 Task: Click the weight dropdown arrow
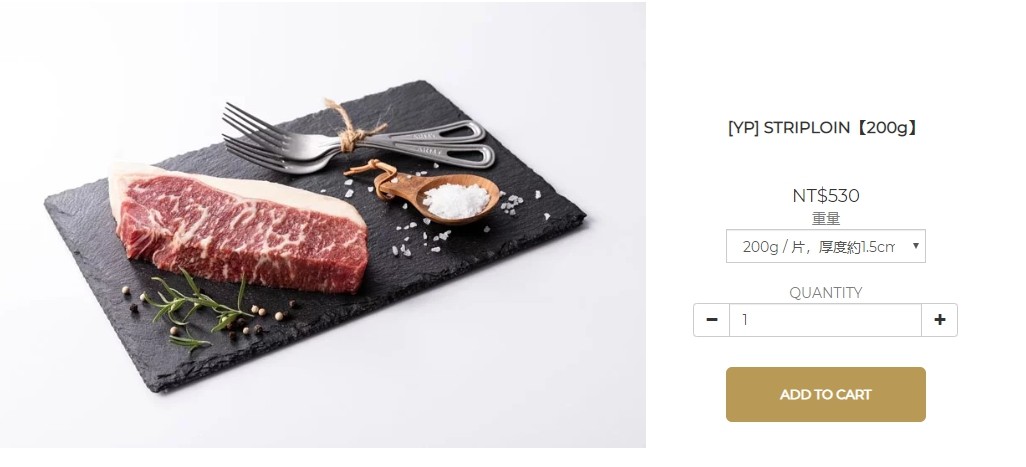pos(915,246)
